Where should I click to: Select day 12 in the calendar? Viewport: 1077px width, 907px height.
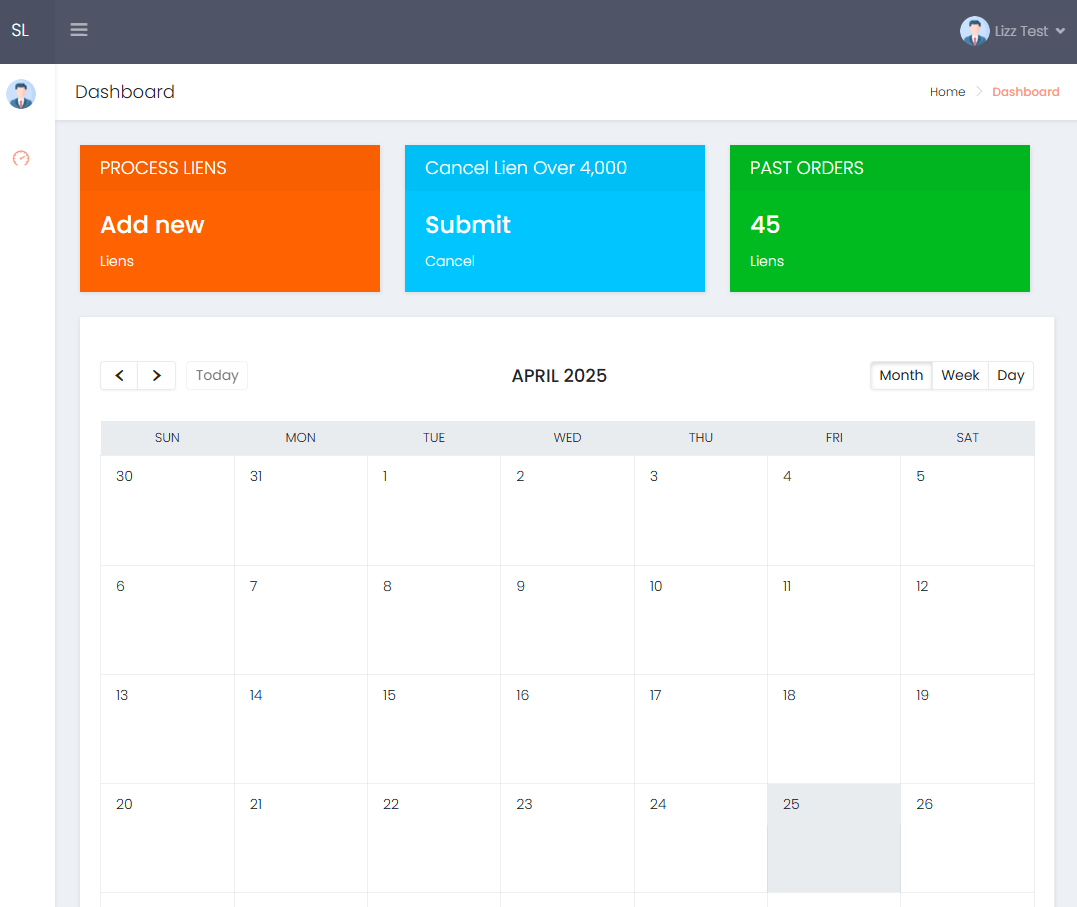[x=967, y=620]
